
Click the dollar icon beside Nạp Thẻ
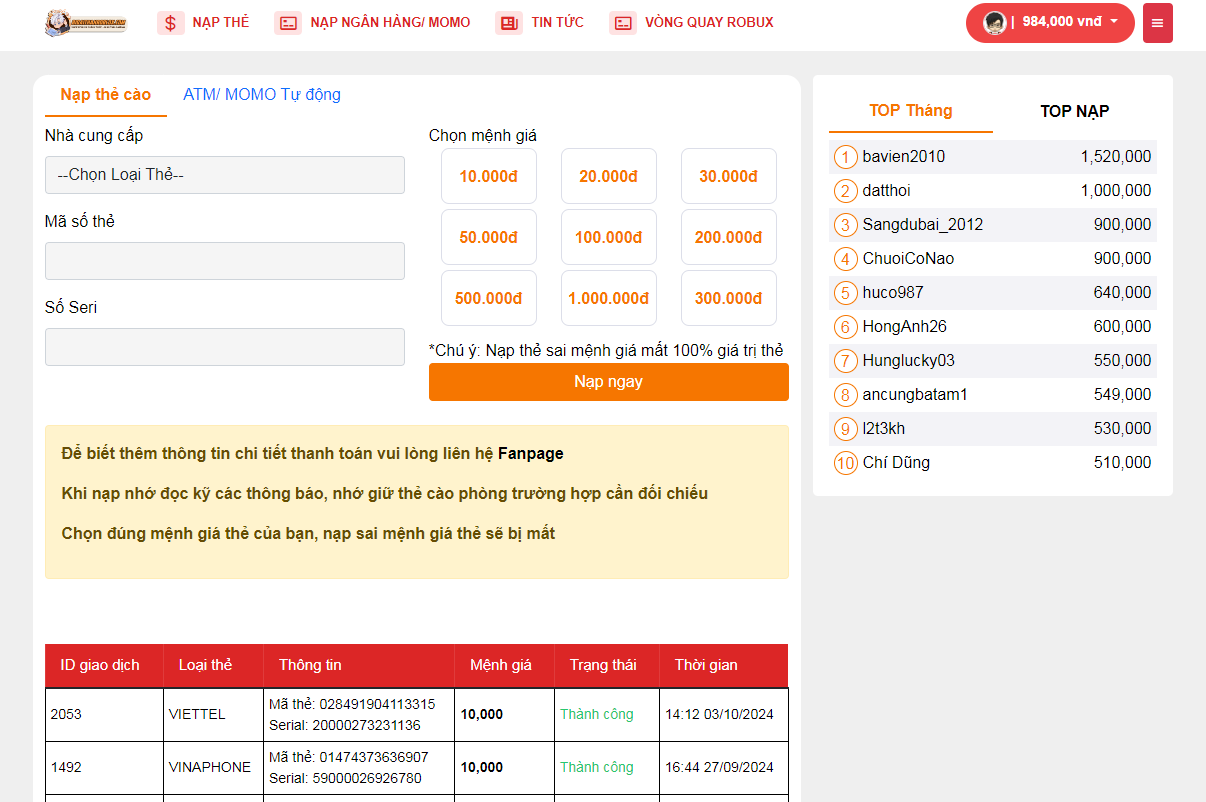171,23
